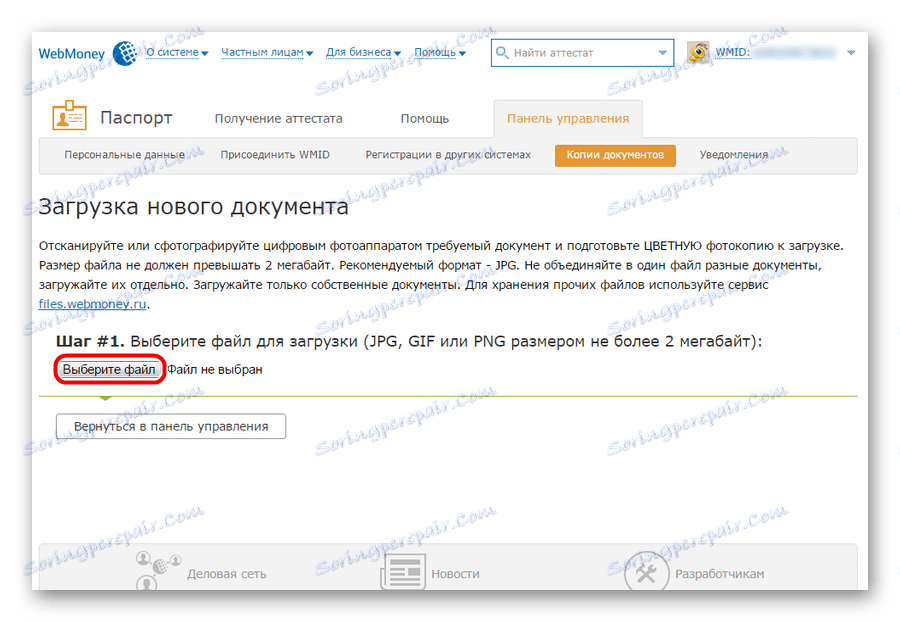Expand the 'Частным лицам' menu
900x622 pixels.
click(267, 52)
